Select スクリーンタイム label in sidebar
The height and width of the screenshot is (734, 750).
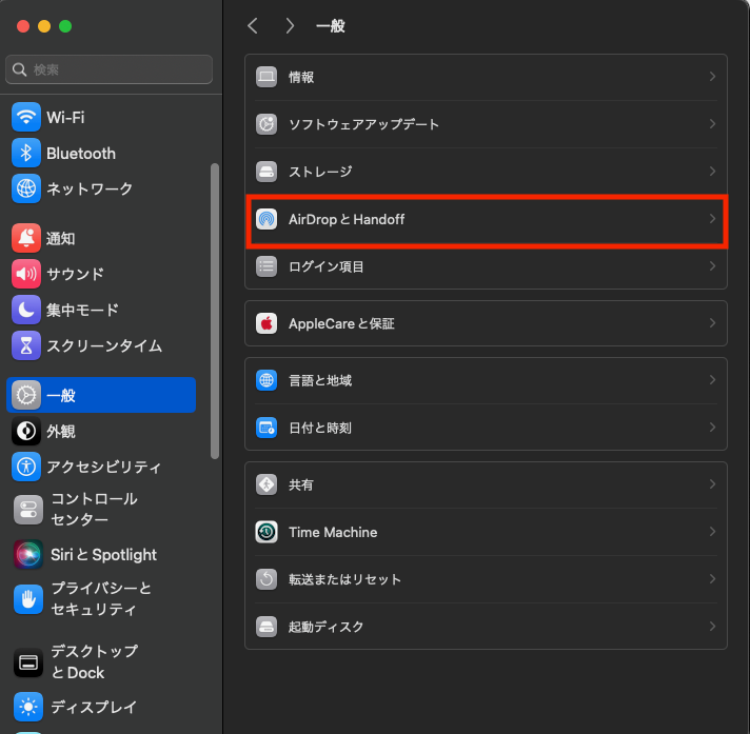click(104, 346)
